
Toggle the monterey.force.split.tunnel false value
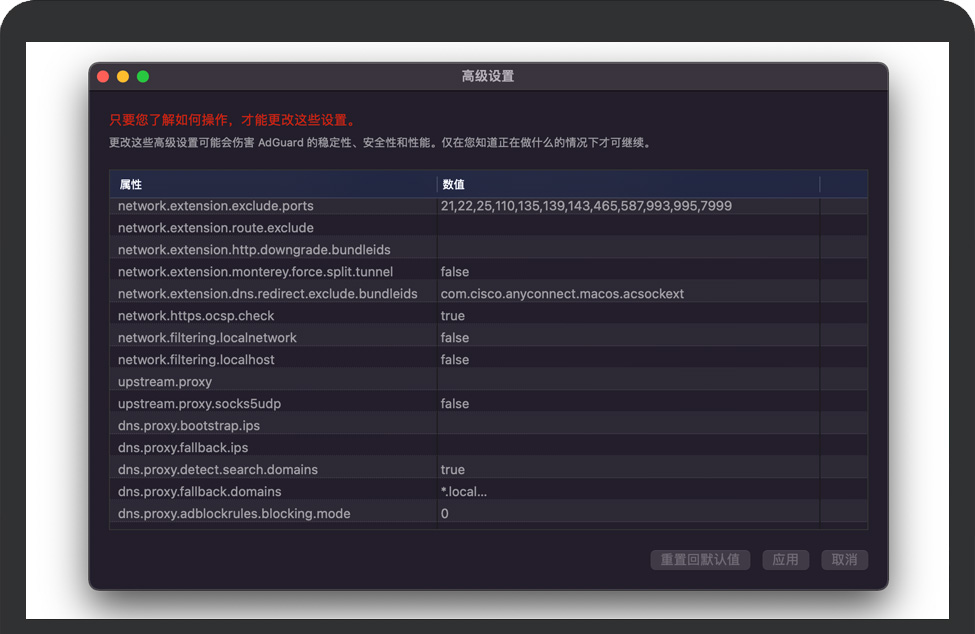point(455,272)
